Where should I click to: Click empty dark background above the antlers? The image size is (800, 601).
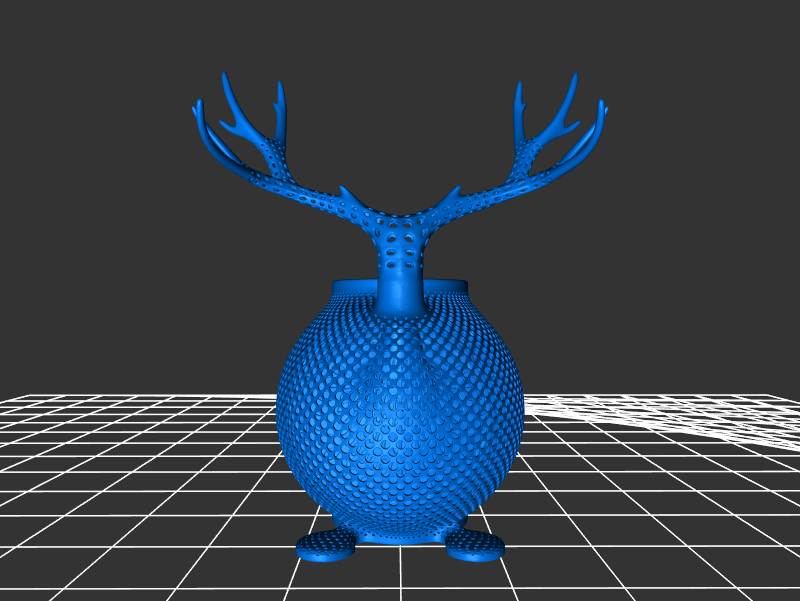pos(400,80)
